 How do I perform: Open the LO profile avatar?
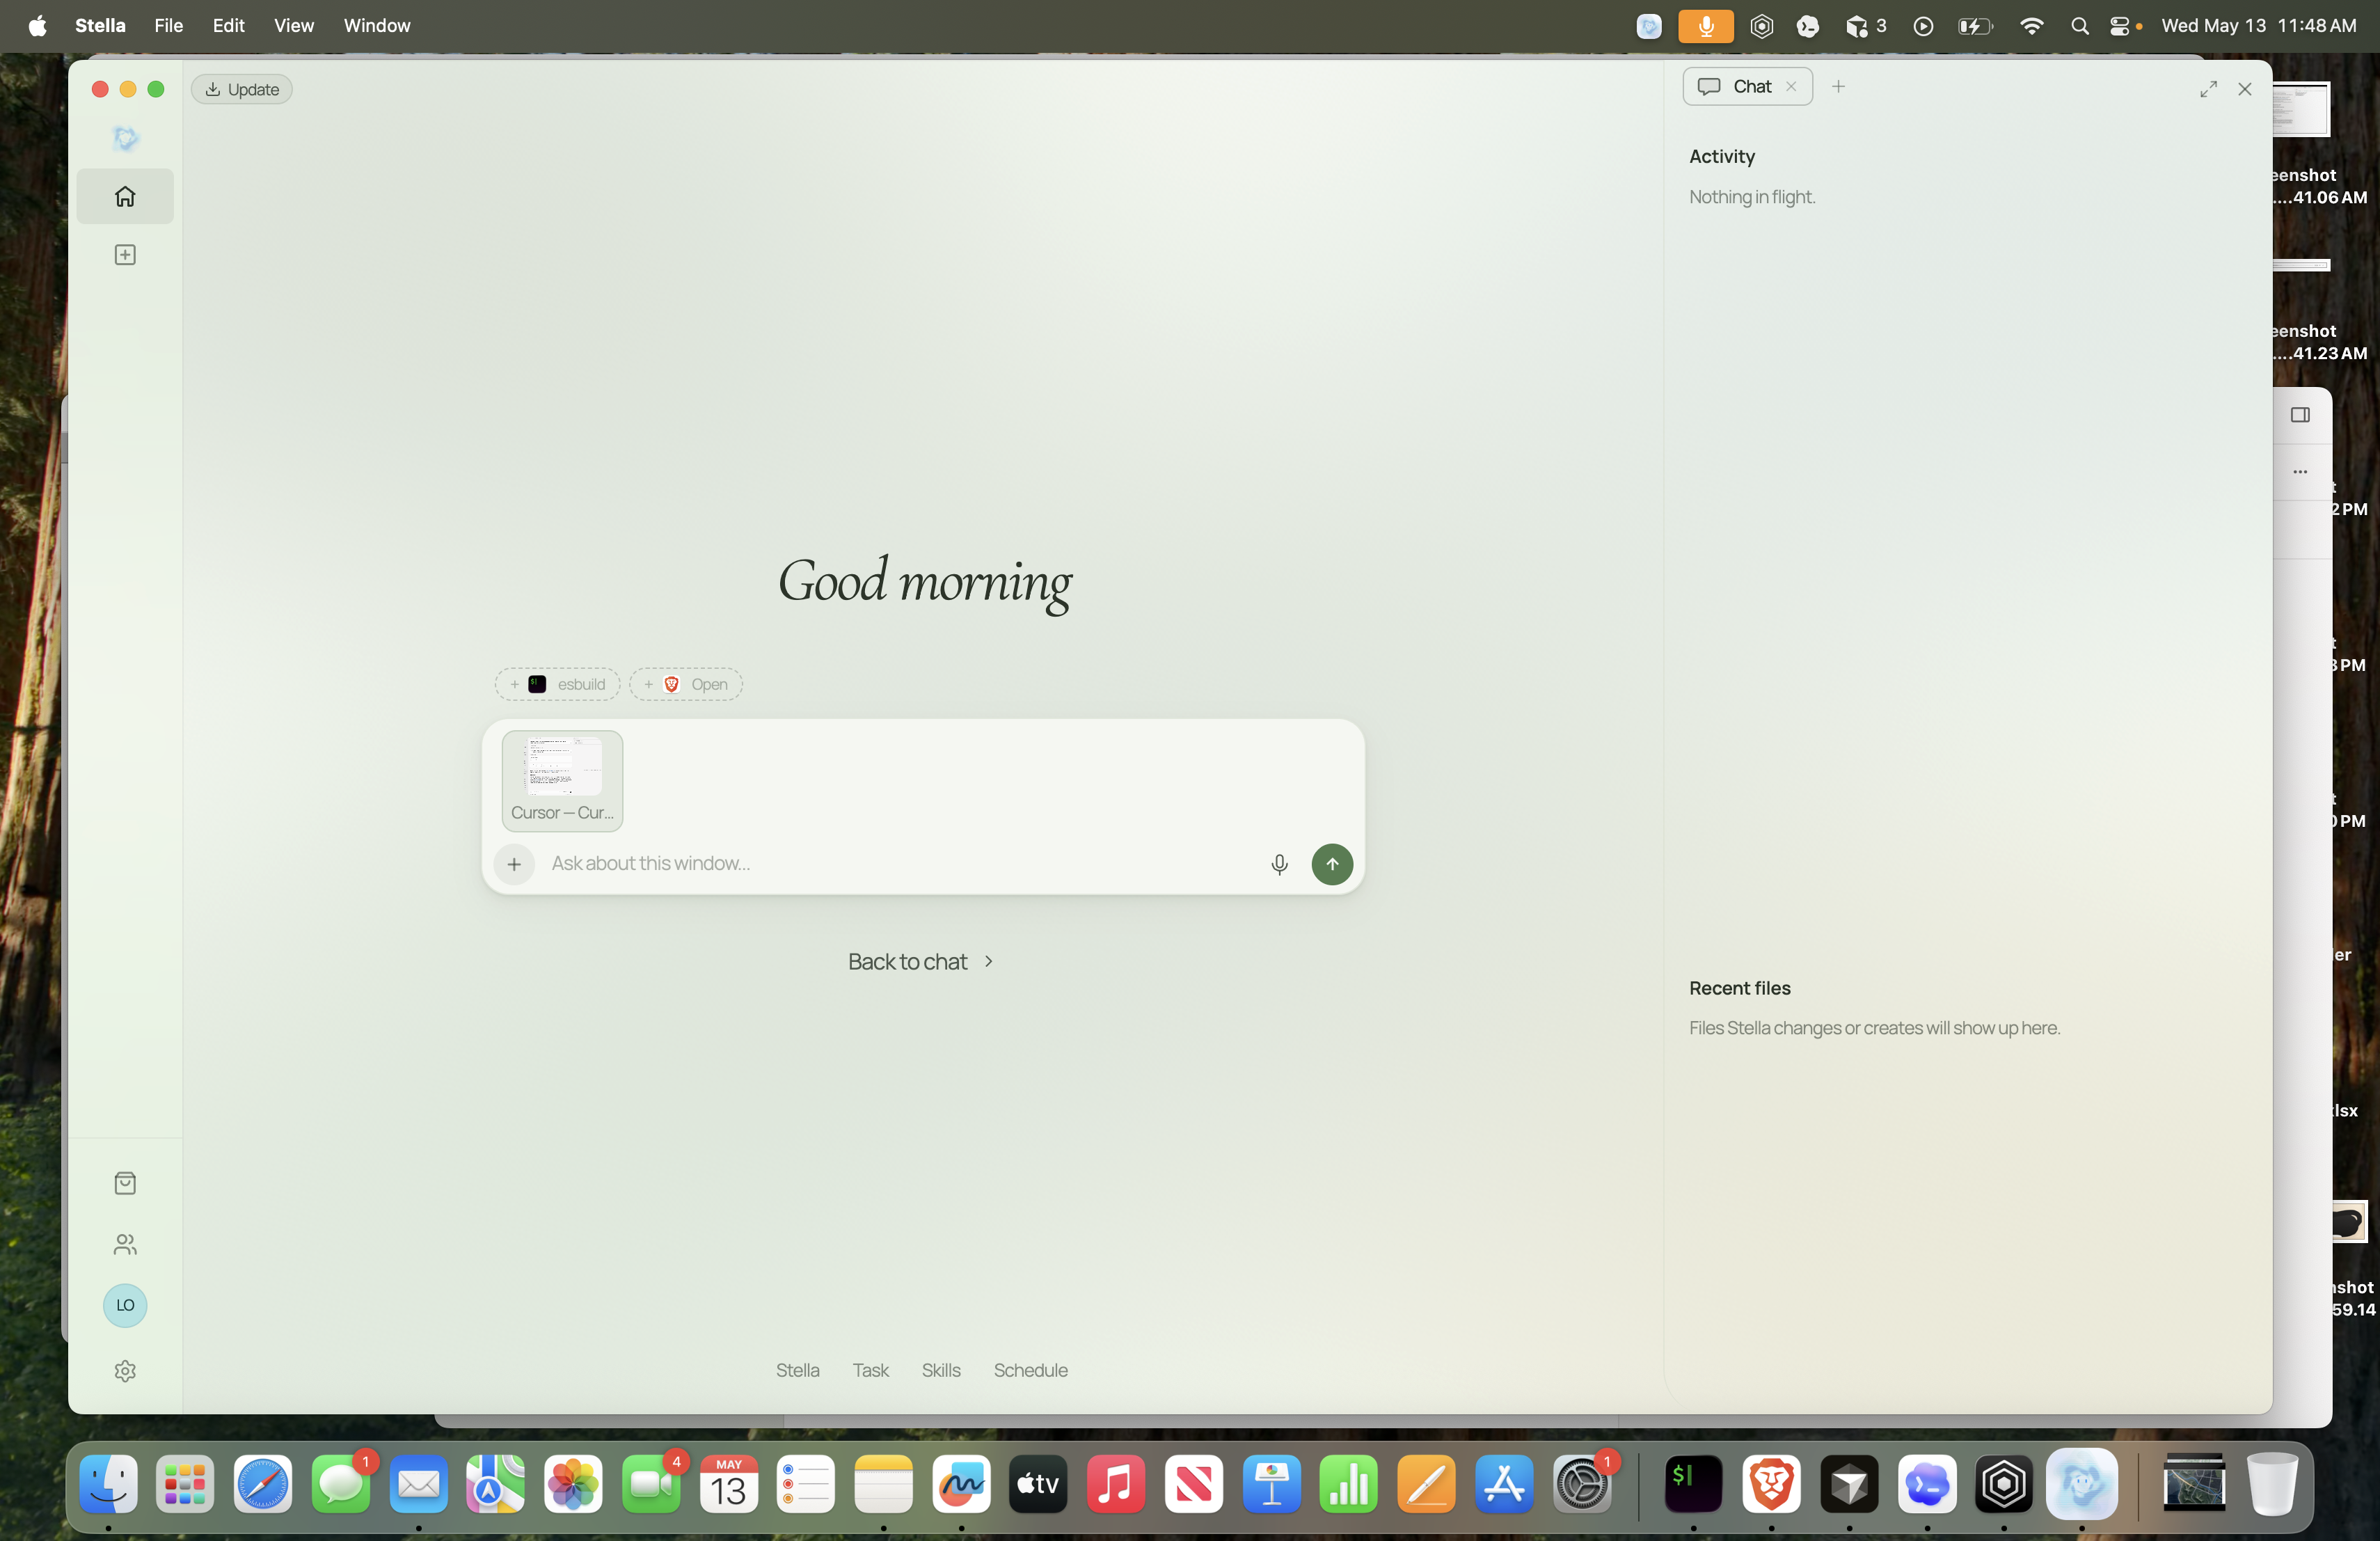point(125,1305)
